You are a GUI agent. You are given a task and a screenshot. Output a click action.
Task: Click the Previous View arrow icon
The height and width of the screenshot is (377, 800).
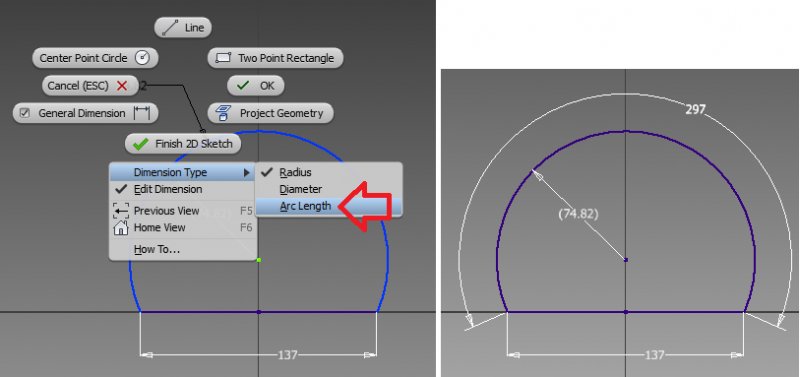click(x=121, y=211)
